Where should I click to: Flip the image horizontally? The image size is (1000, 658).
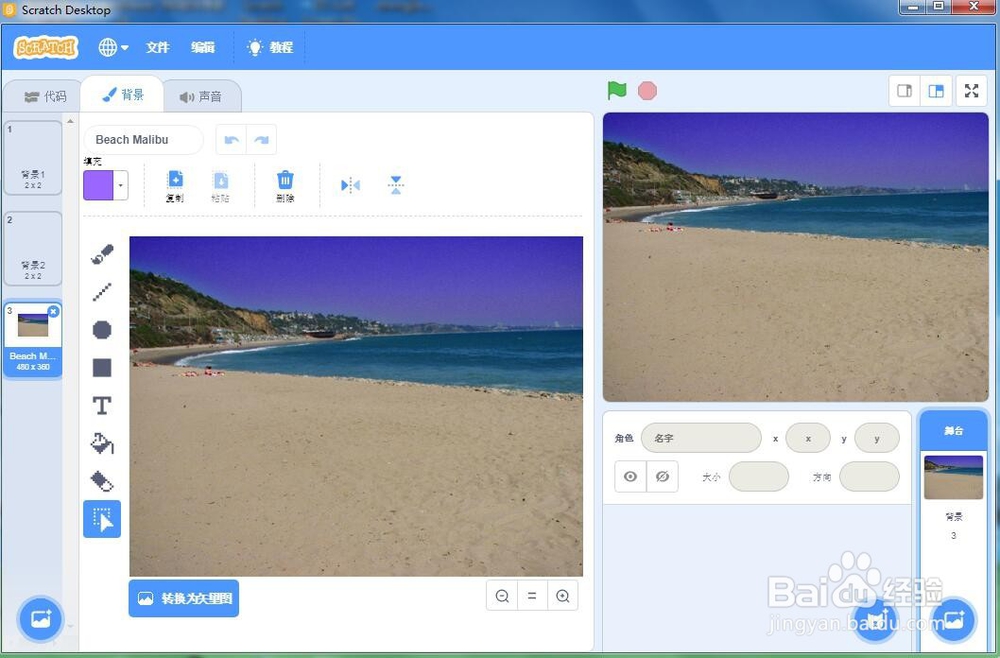(x=350, y=186)
